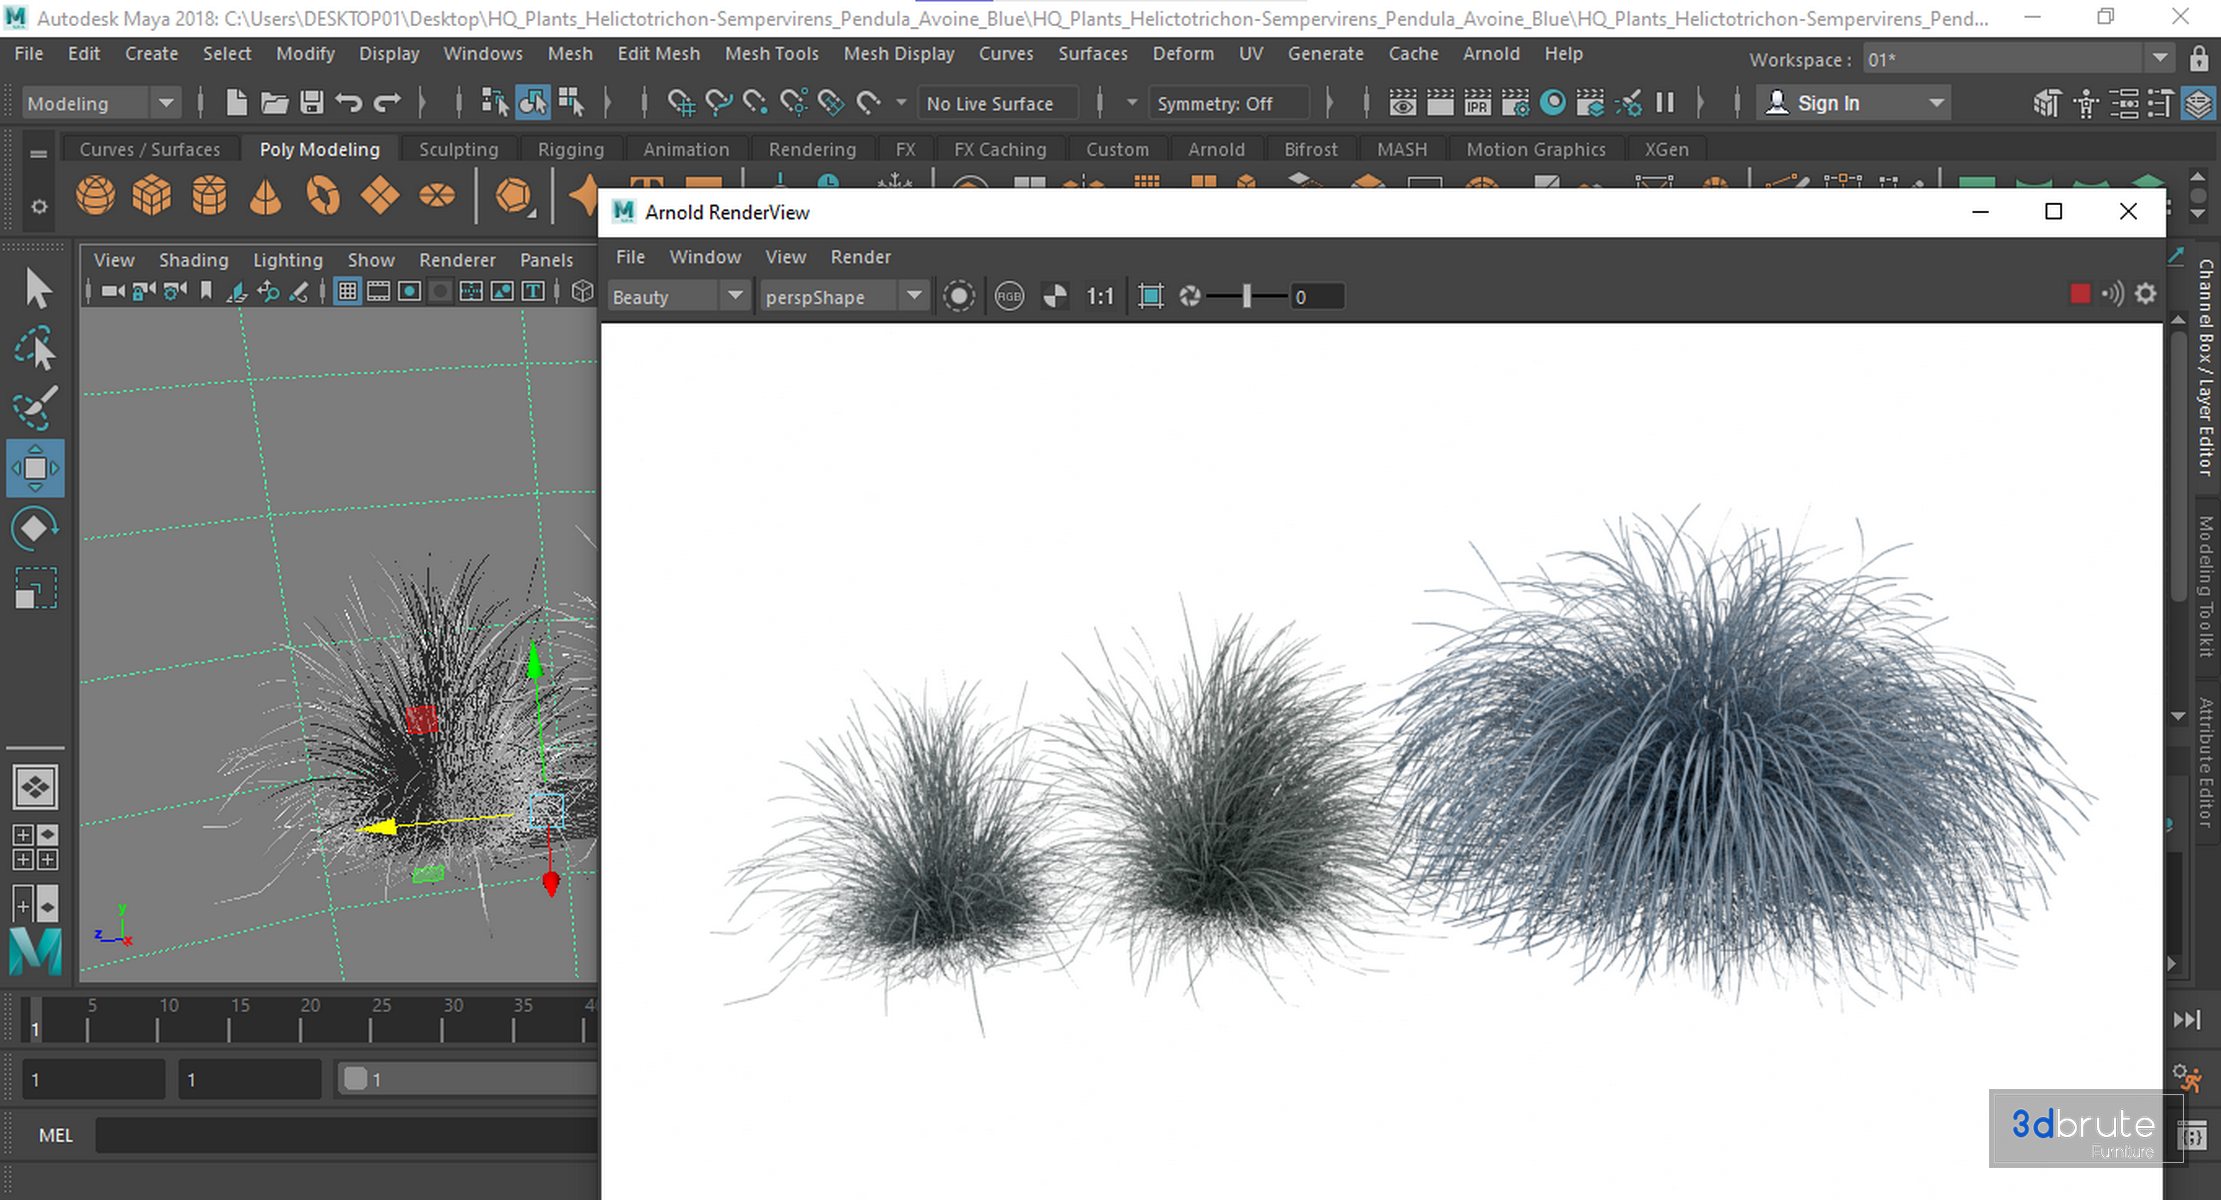Click the Sign In button
This screenshot has height=1200, width=2221.
coord(1828,103)
